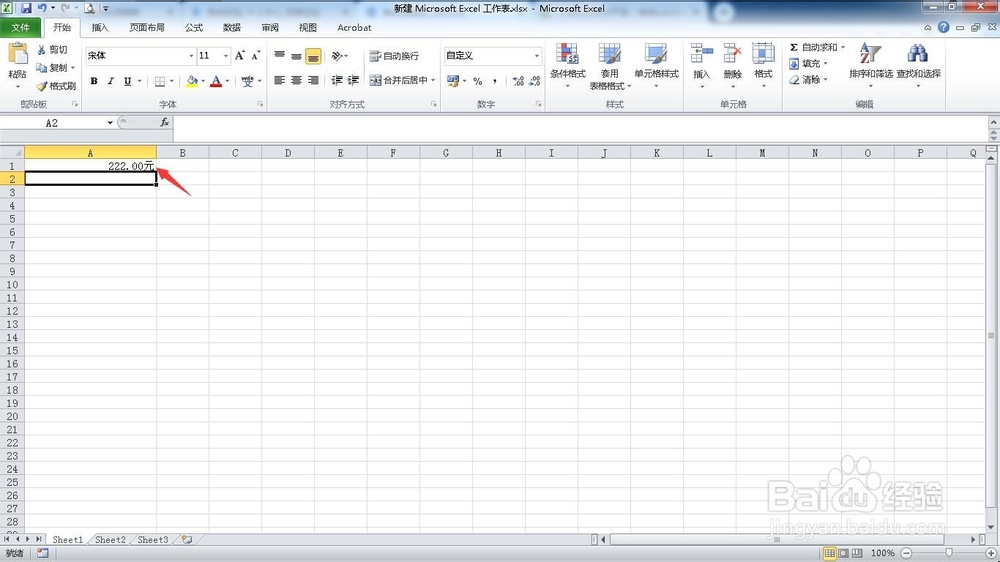
Task: Align text right in the cell
Action: (x=313, y=80)
